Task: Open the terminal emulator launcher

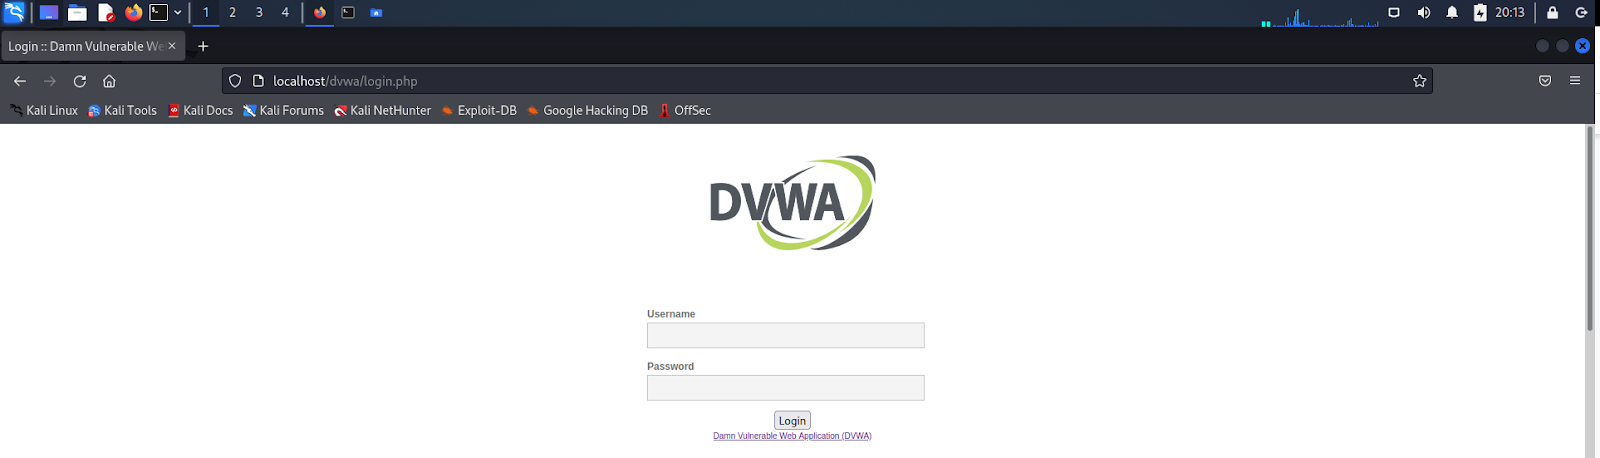Action: point(159,13)
